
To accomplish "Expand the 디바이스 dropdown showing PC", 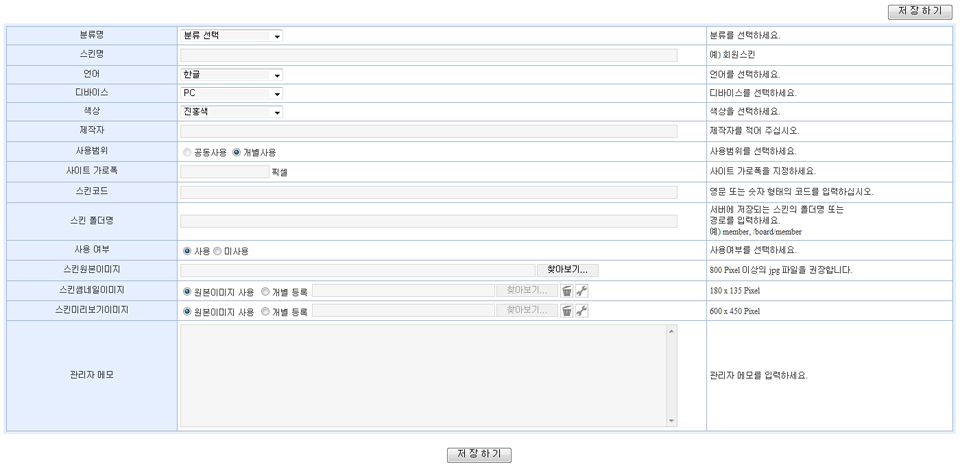I will [x=231, y=94].
